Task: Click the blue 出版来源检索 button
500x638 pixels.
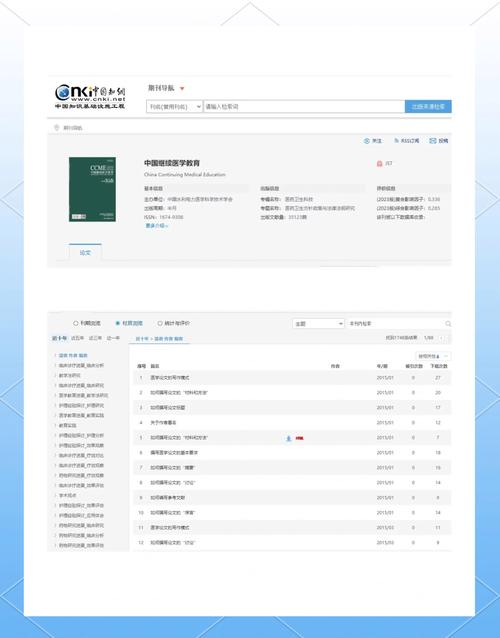Action: point(428,107)
